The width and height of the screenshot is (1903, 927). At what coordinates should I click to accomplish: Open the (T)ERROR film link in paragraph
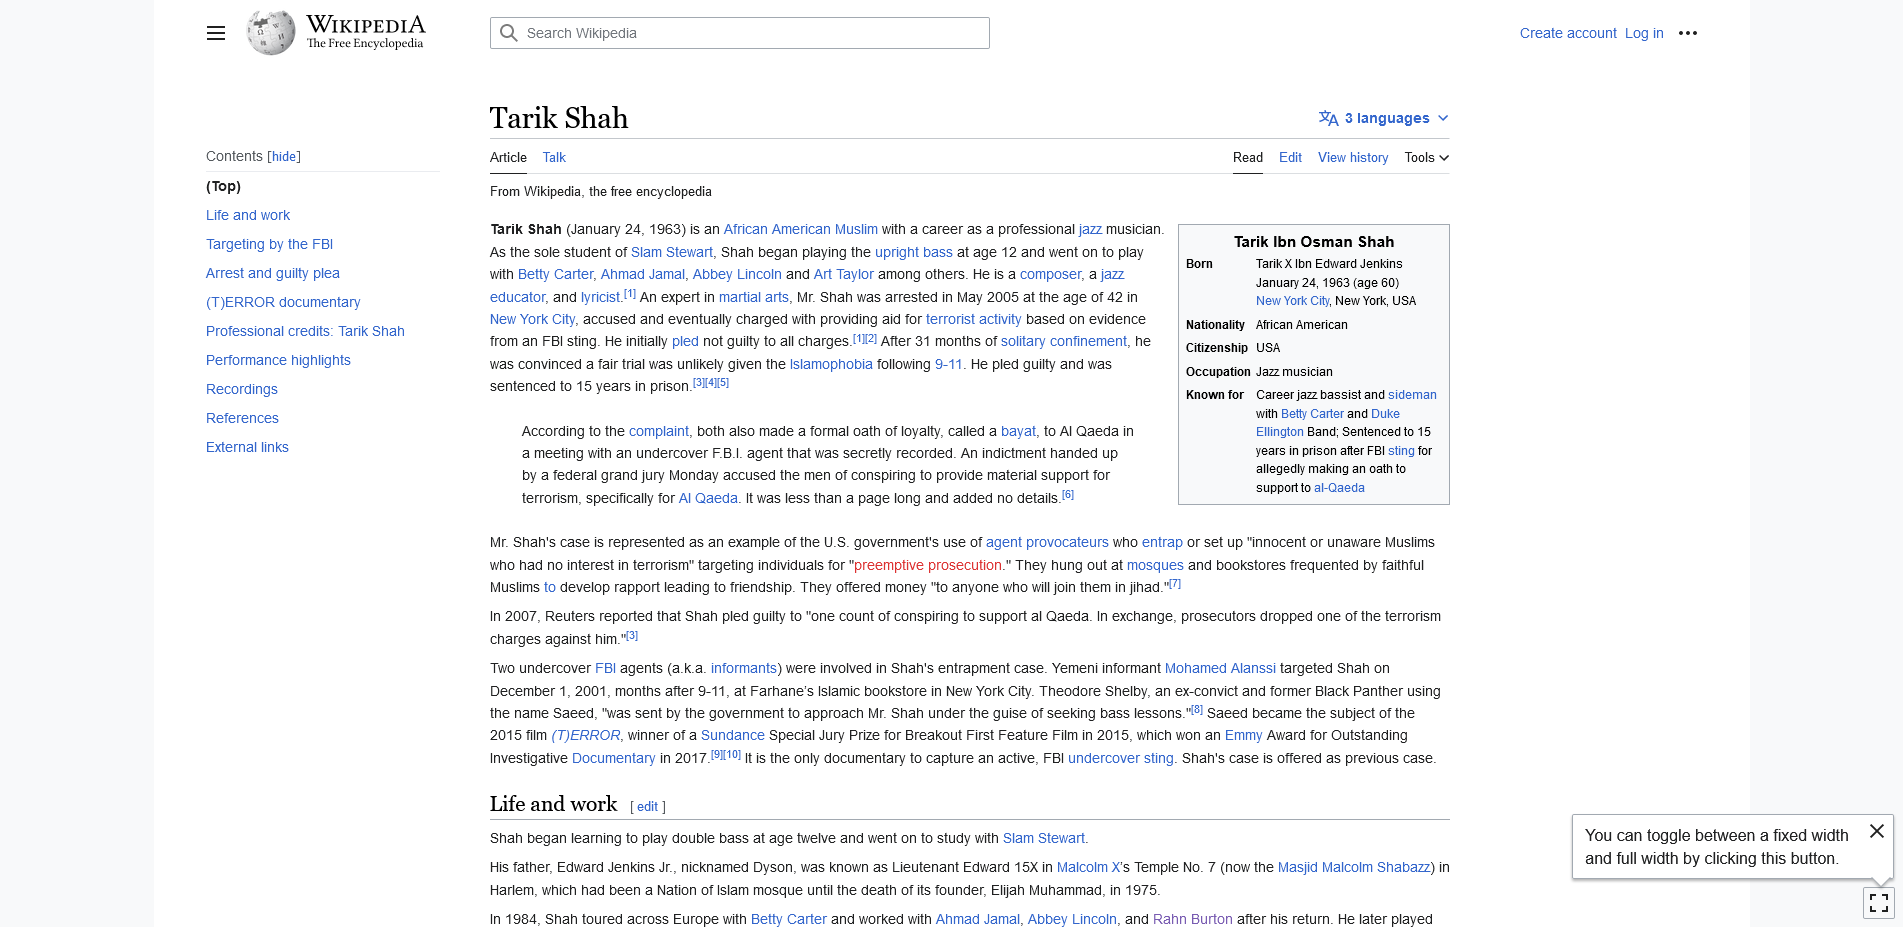586,735
